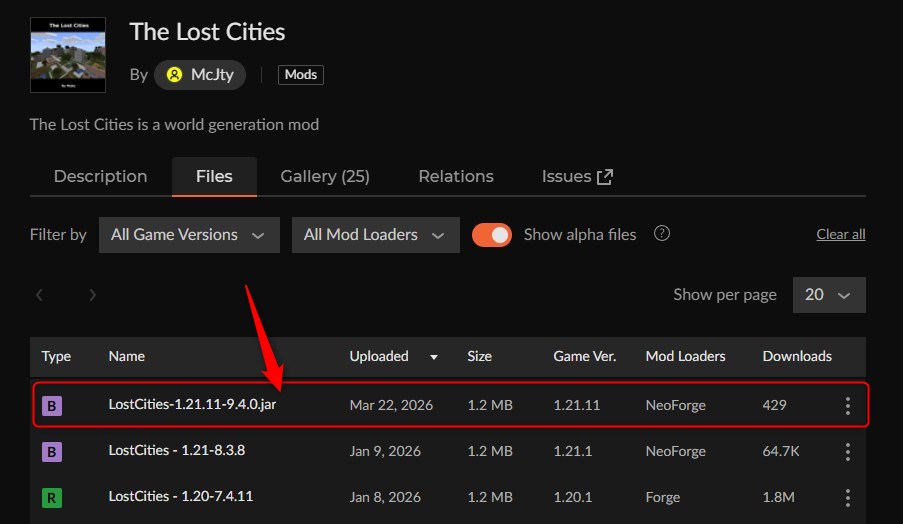Open options menu for LostCities-1.21.11-9.4.0.jar
903x524 pixels.
[x=848, y=406]
